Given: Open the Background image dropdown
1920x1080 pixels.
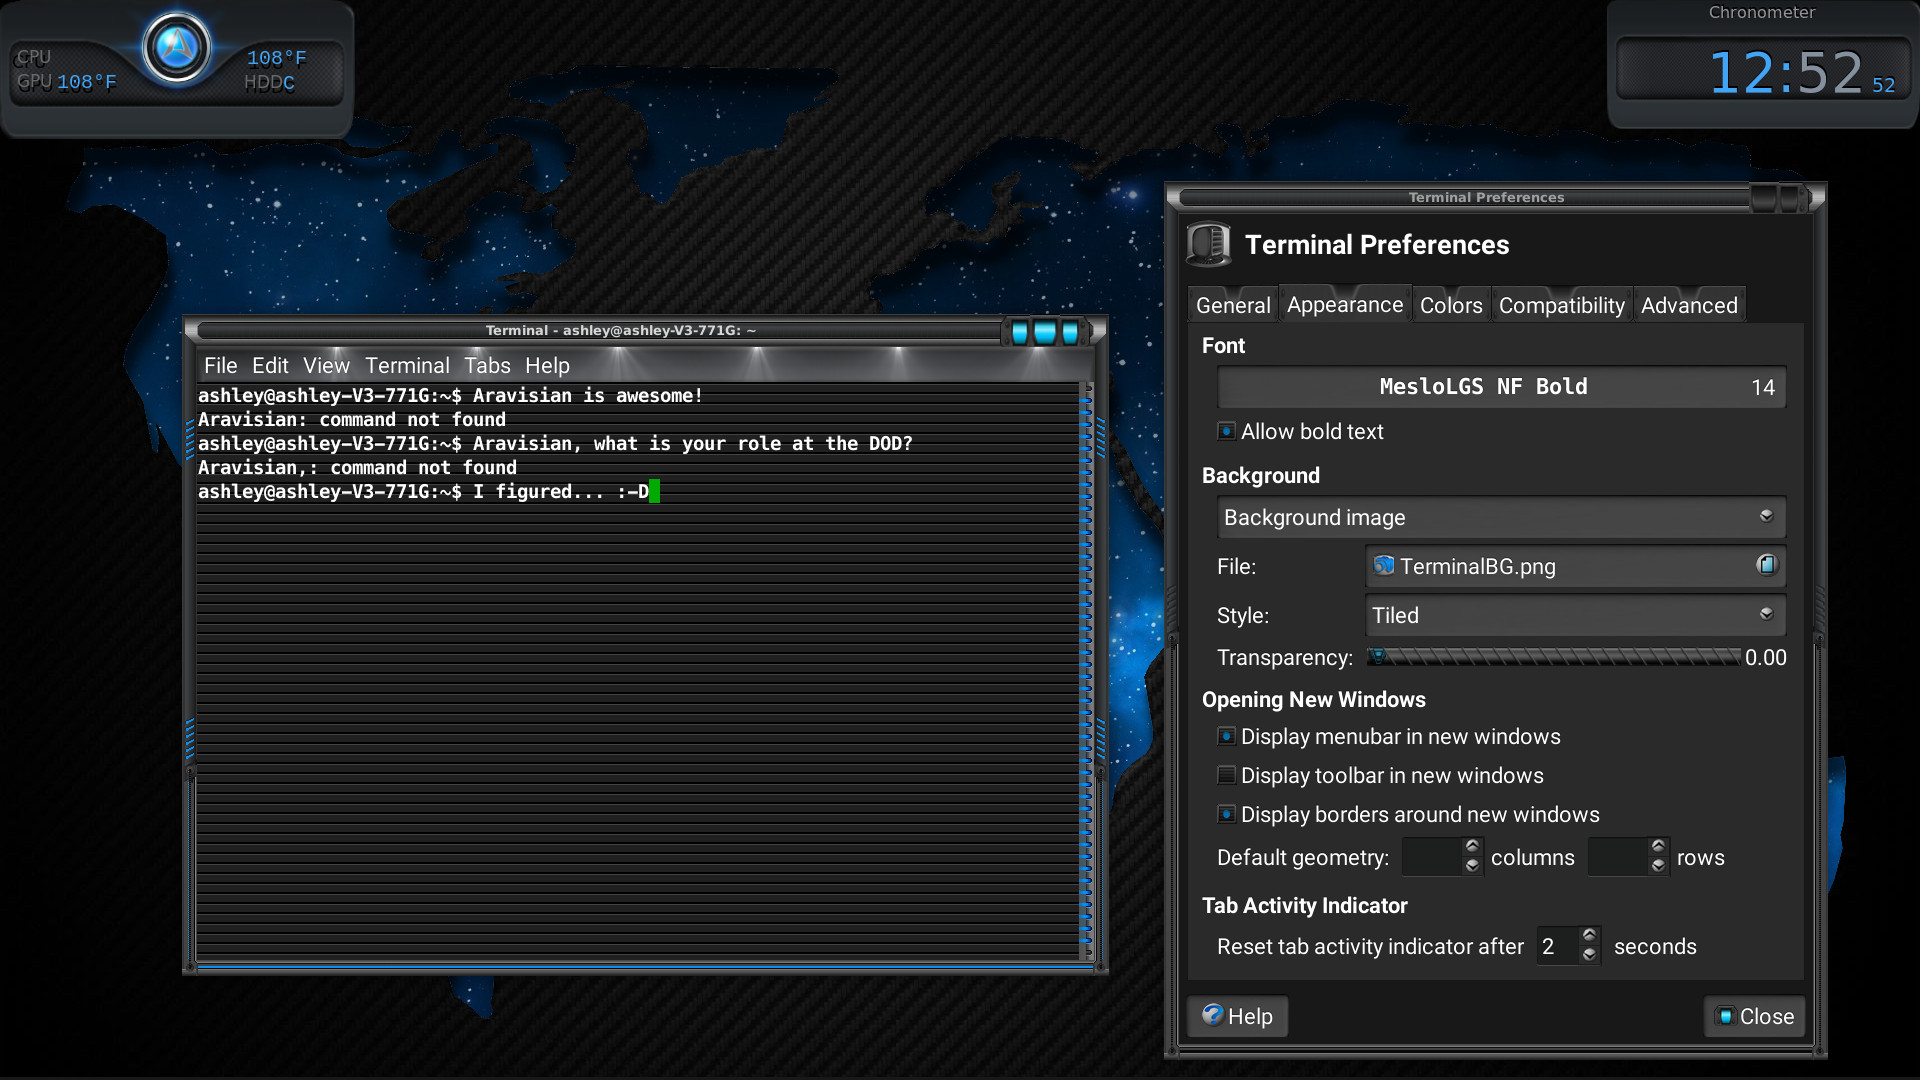Looking at the screenshot, I should coord(1500,517).
